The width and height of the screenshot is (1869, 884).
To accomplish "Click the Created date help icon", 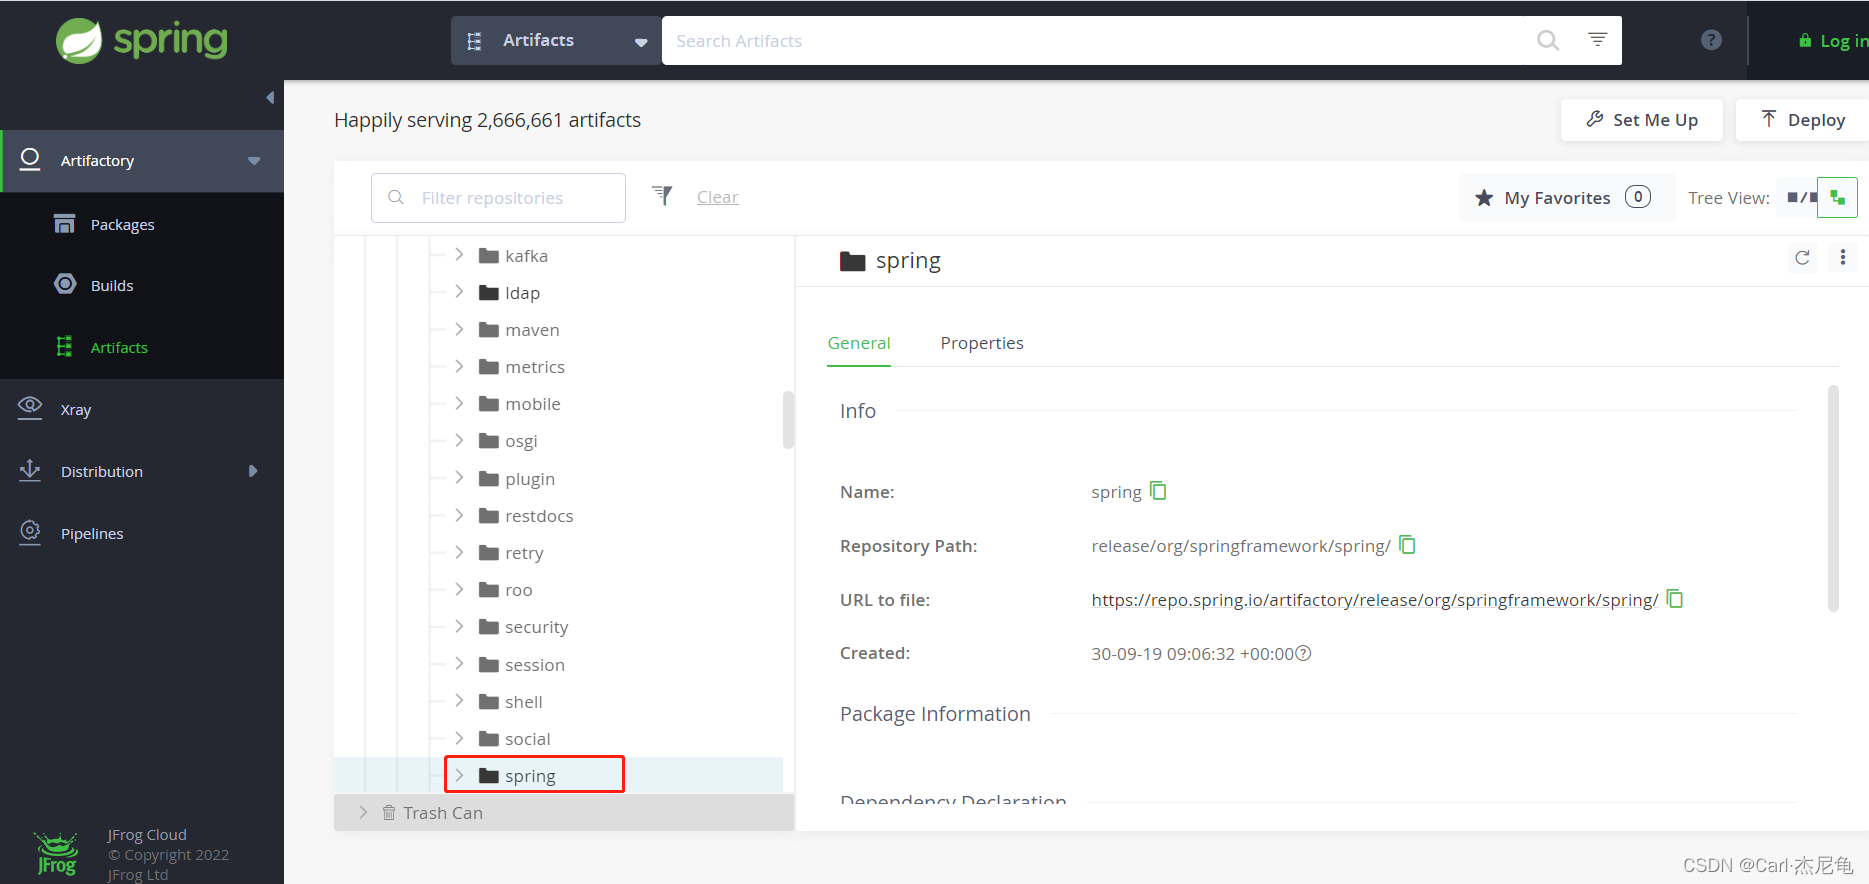I will pyautogui.click(x=1303, y=653).
